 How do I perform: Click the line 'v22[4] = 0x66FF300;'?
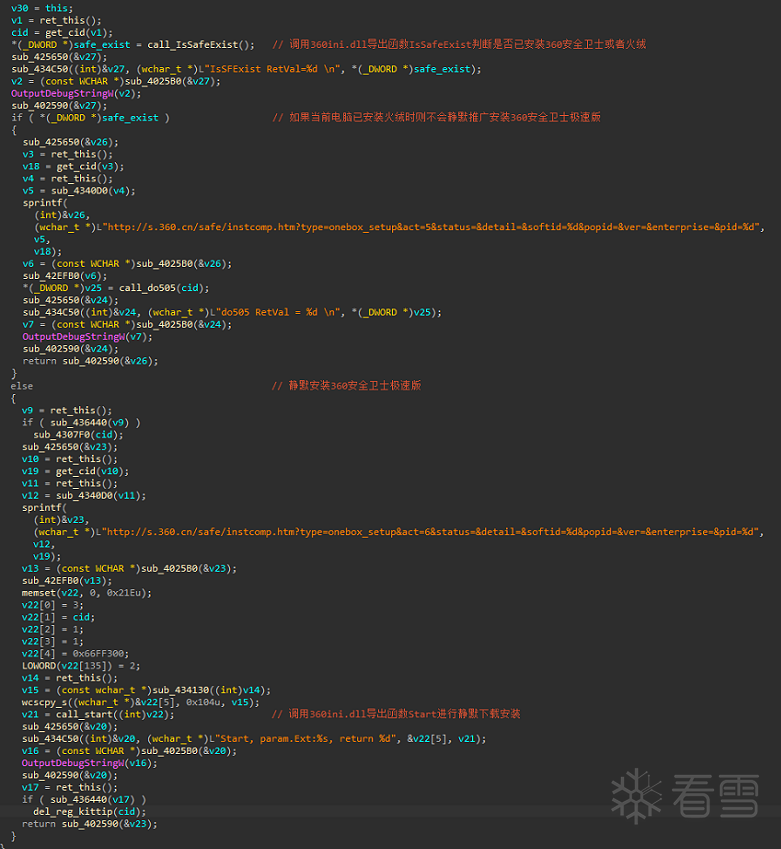tap(75, 654)
